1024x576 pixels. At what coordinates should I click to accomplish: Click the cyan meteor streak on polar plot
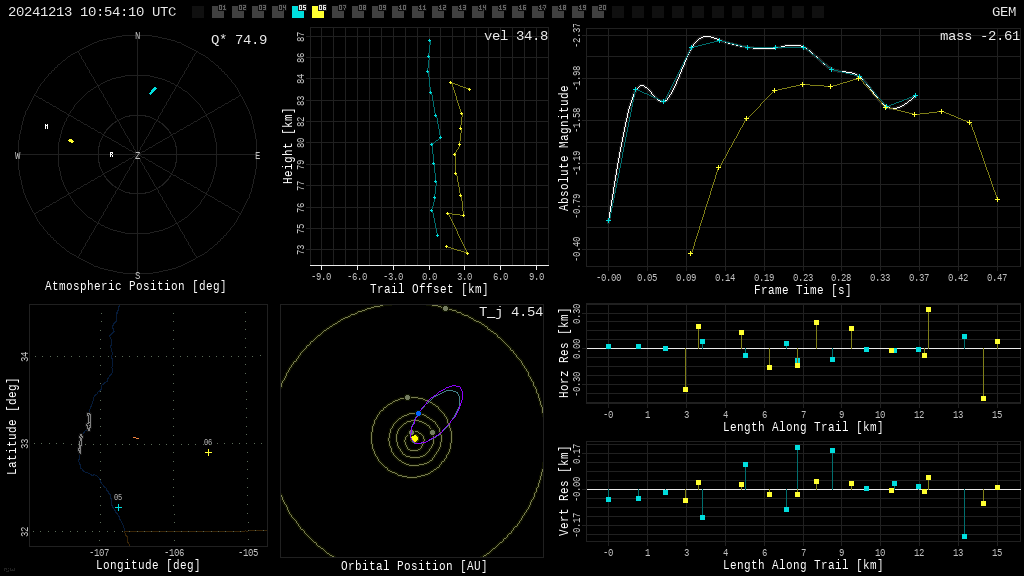click(x=153, y=91)
